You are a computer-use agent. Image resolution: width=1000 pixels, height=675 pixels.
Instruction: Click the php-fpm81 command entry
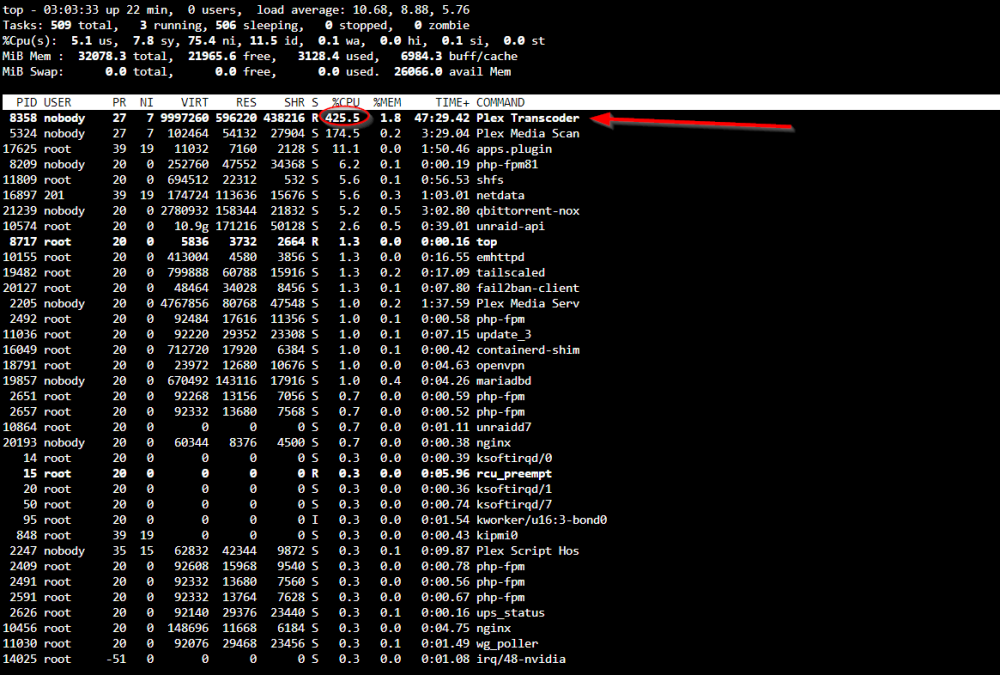point(507,164)
